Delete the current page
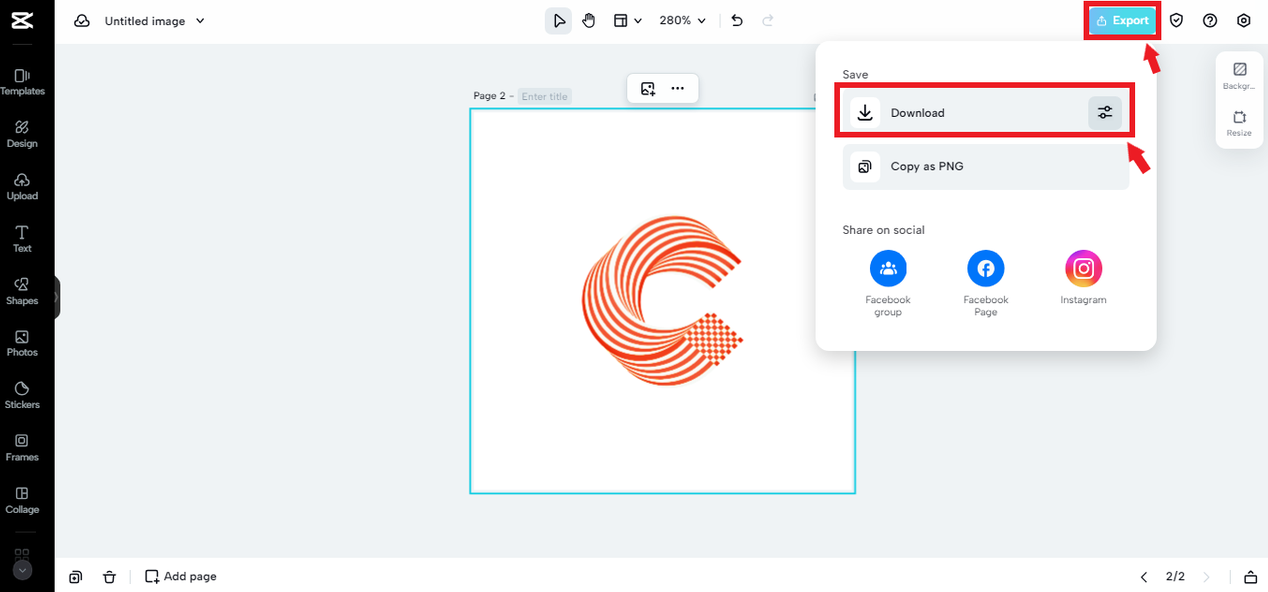 coord(109,577)
